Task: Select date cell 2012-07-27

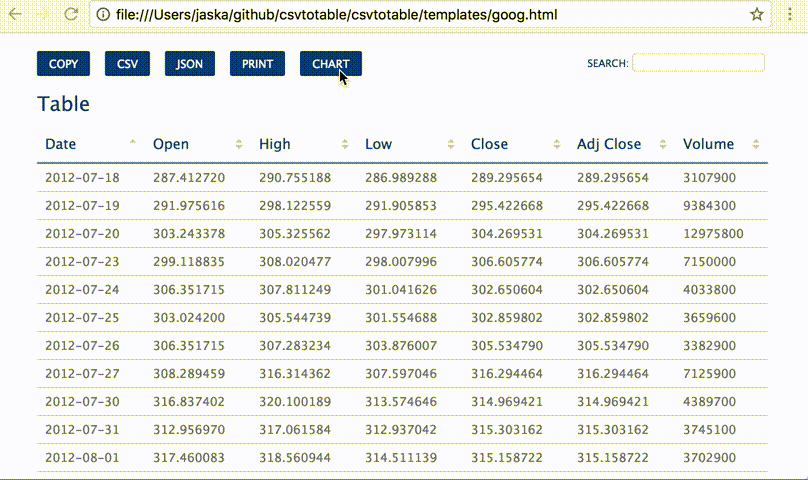Action: [x=82, y=373]
